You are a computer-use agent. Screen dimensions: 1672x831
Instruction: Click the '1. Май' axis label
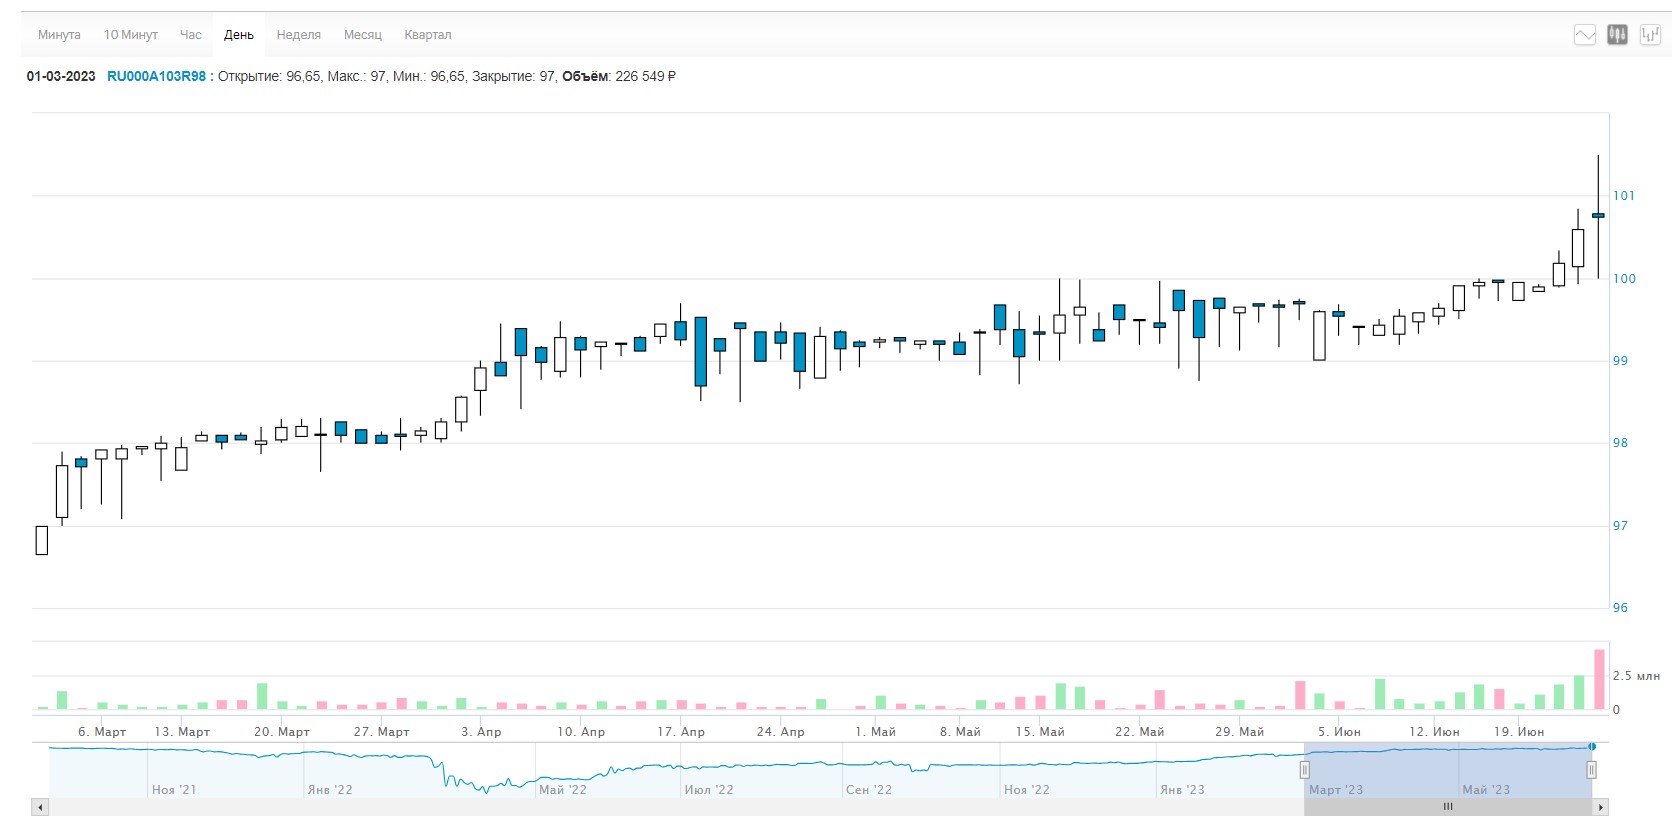tap(875, 732)
